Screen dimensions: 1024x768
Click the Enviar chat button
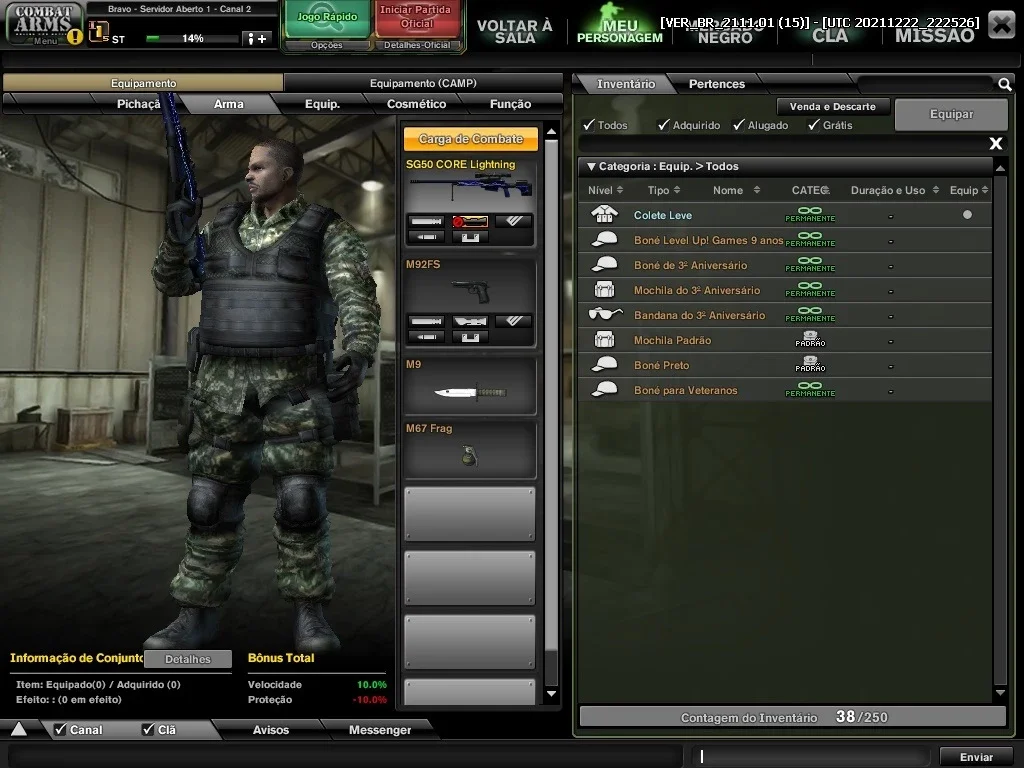click(976, 757)
